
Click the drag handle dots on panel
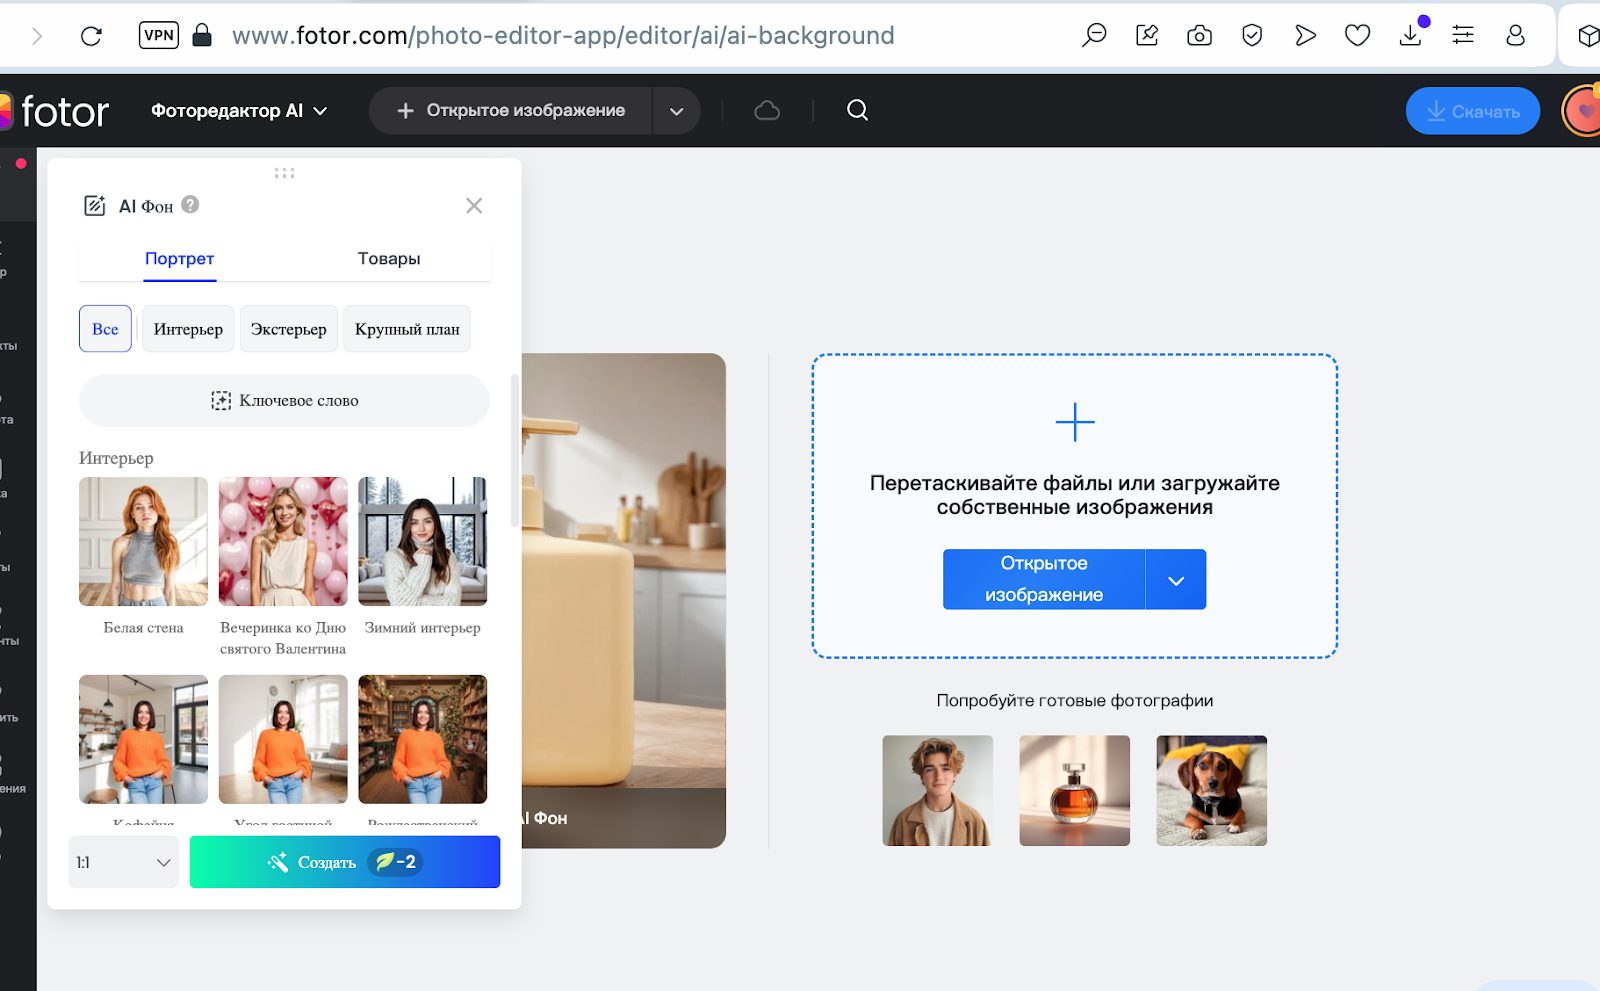pos(284,173)
